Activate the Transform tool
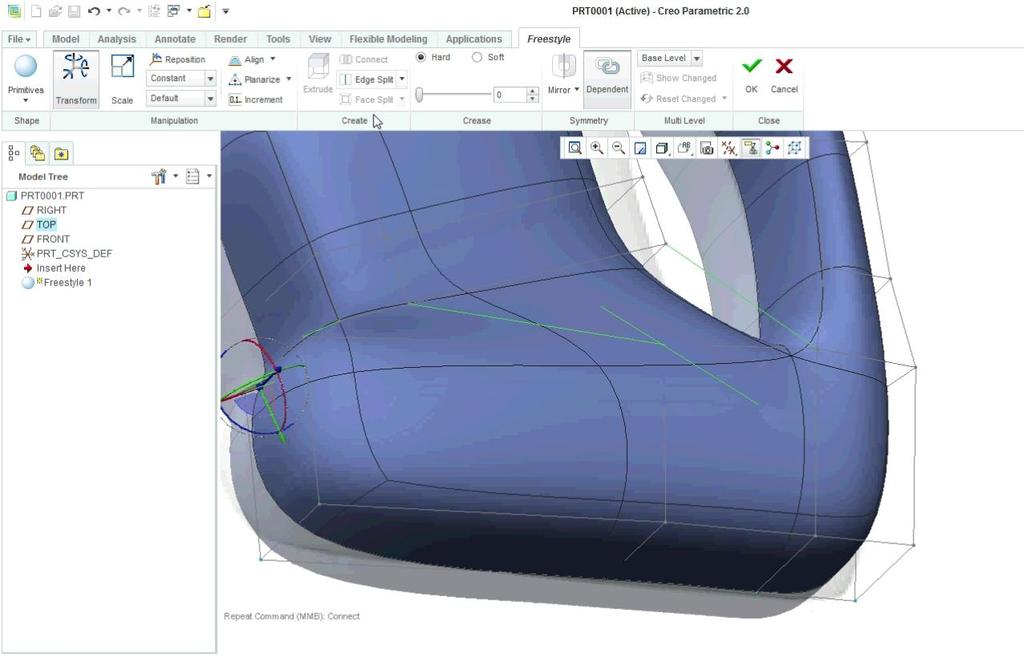The image size is (1024, 662). [x=76, y=79]
